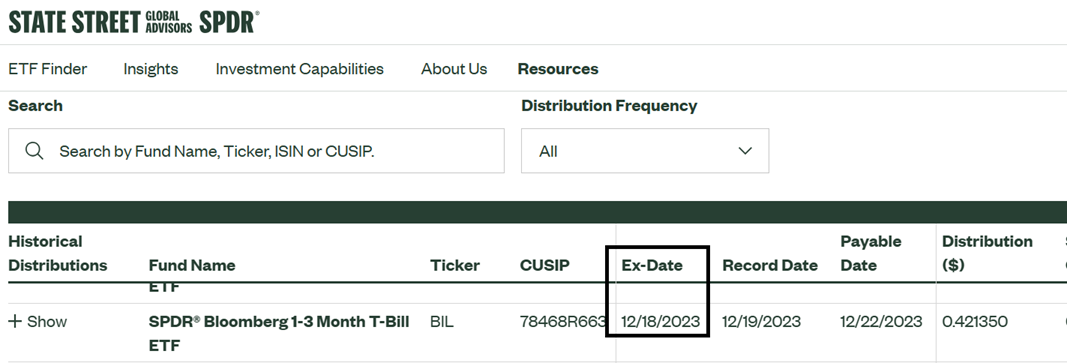
Task: Open the SPDR Bloomberg 1-3 Month T-Bill ETF link
Action: (x=279, y=333)
